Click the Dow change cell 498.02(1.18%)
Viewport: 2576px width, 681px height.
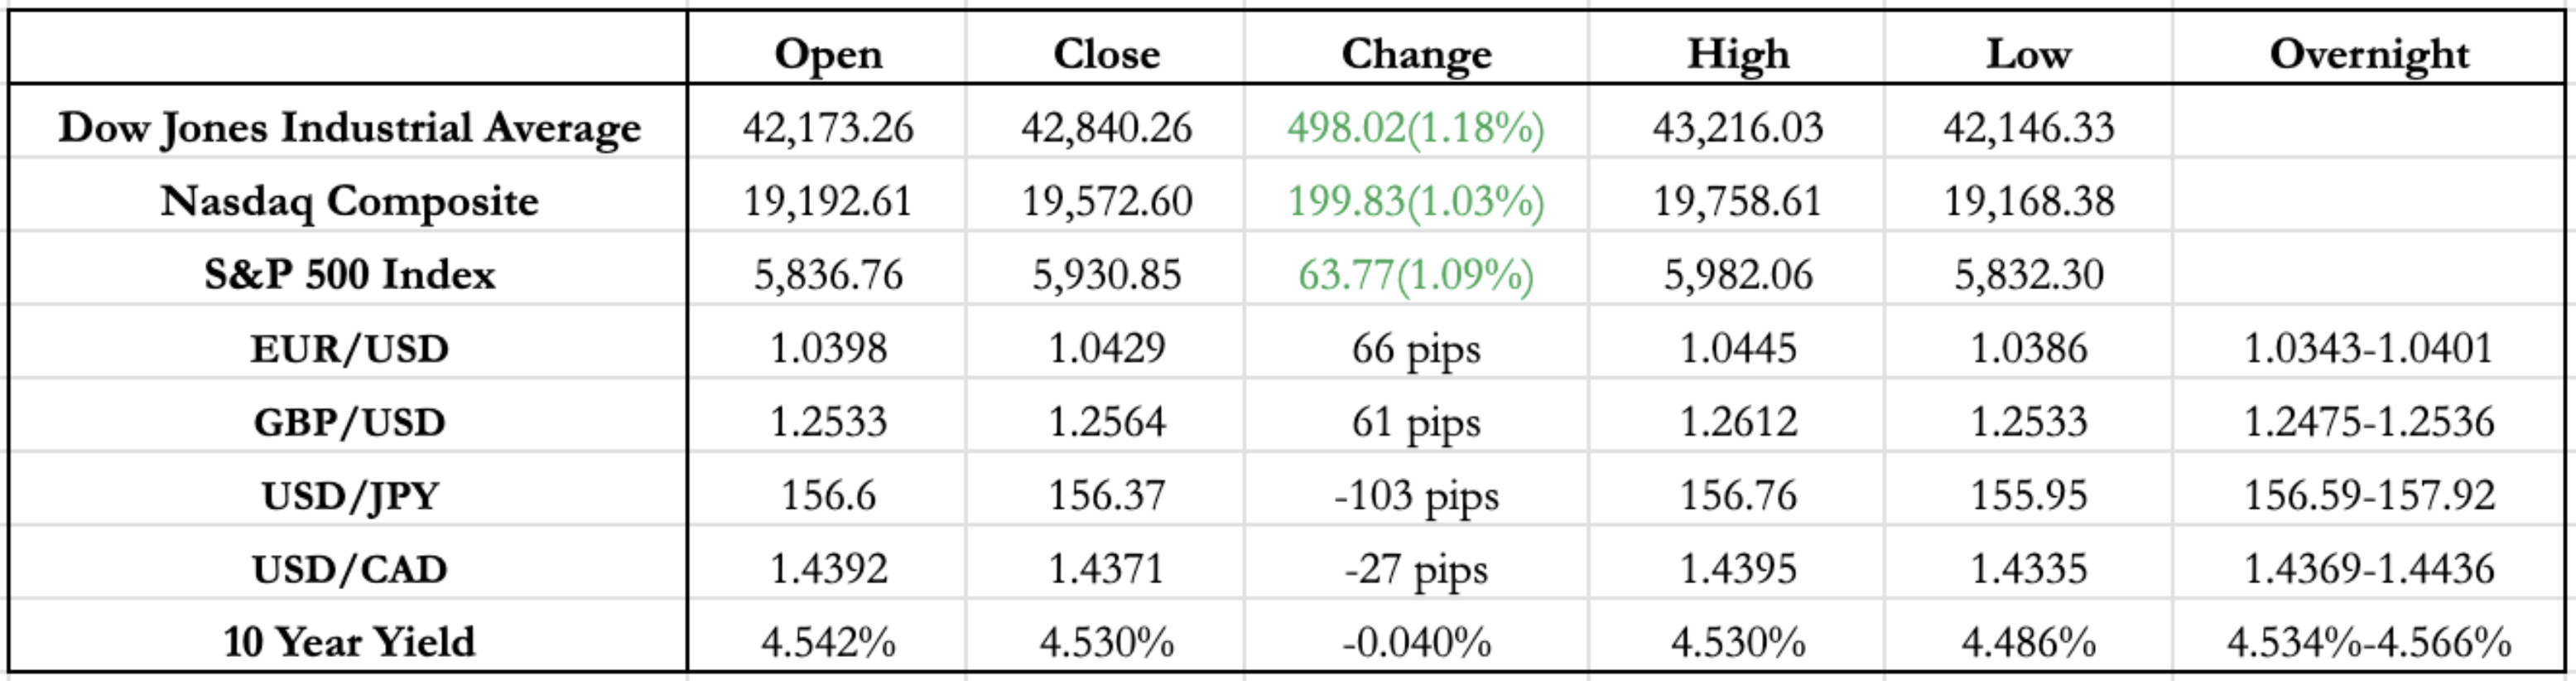click(x=1416, y=128)
